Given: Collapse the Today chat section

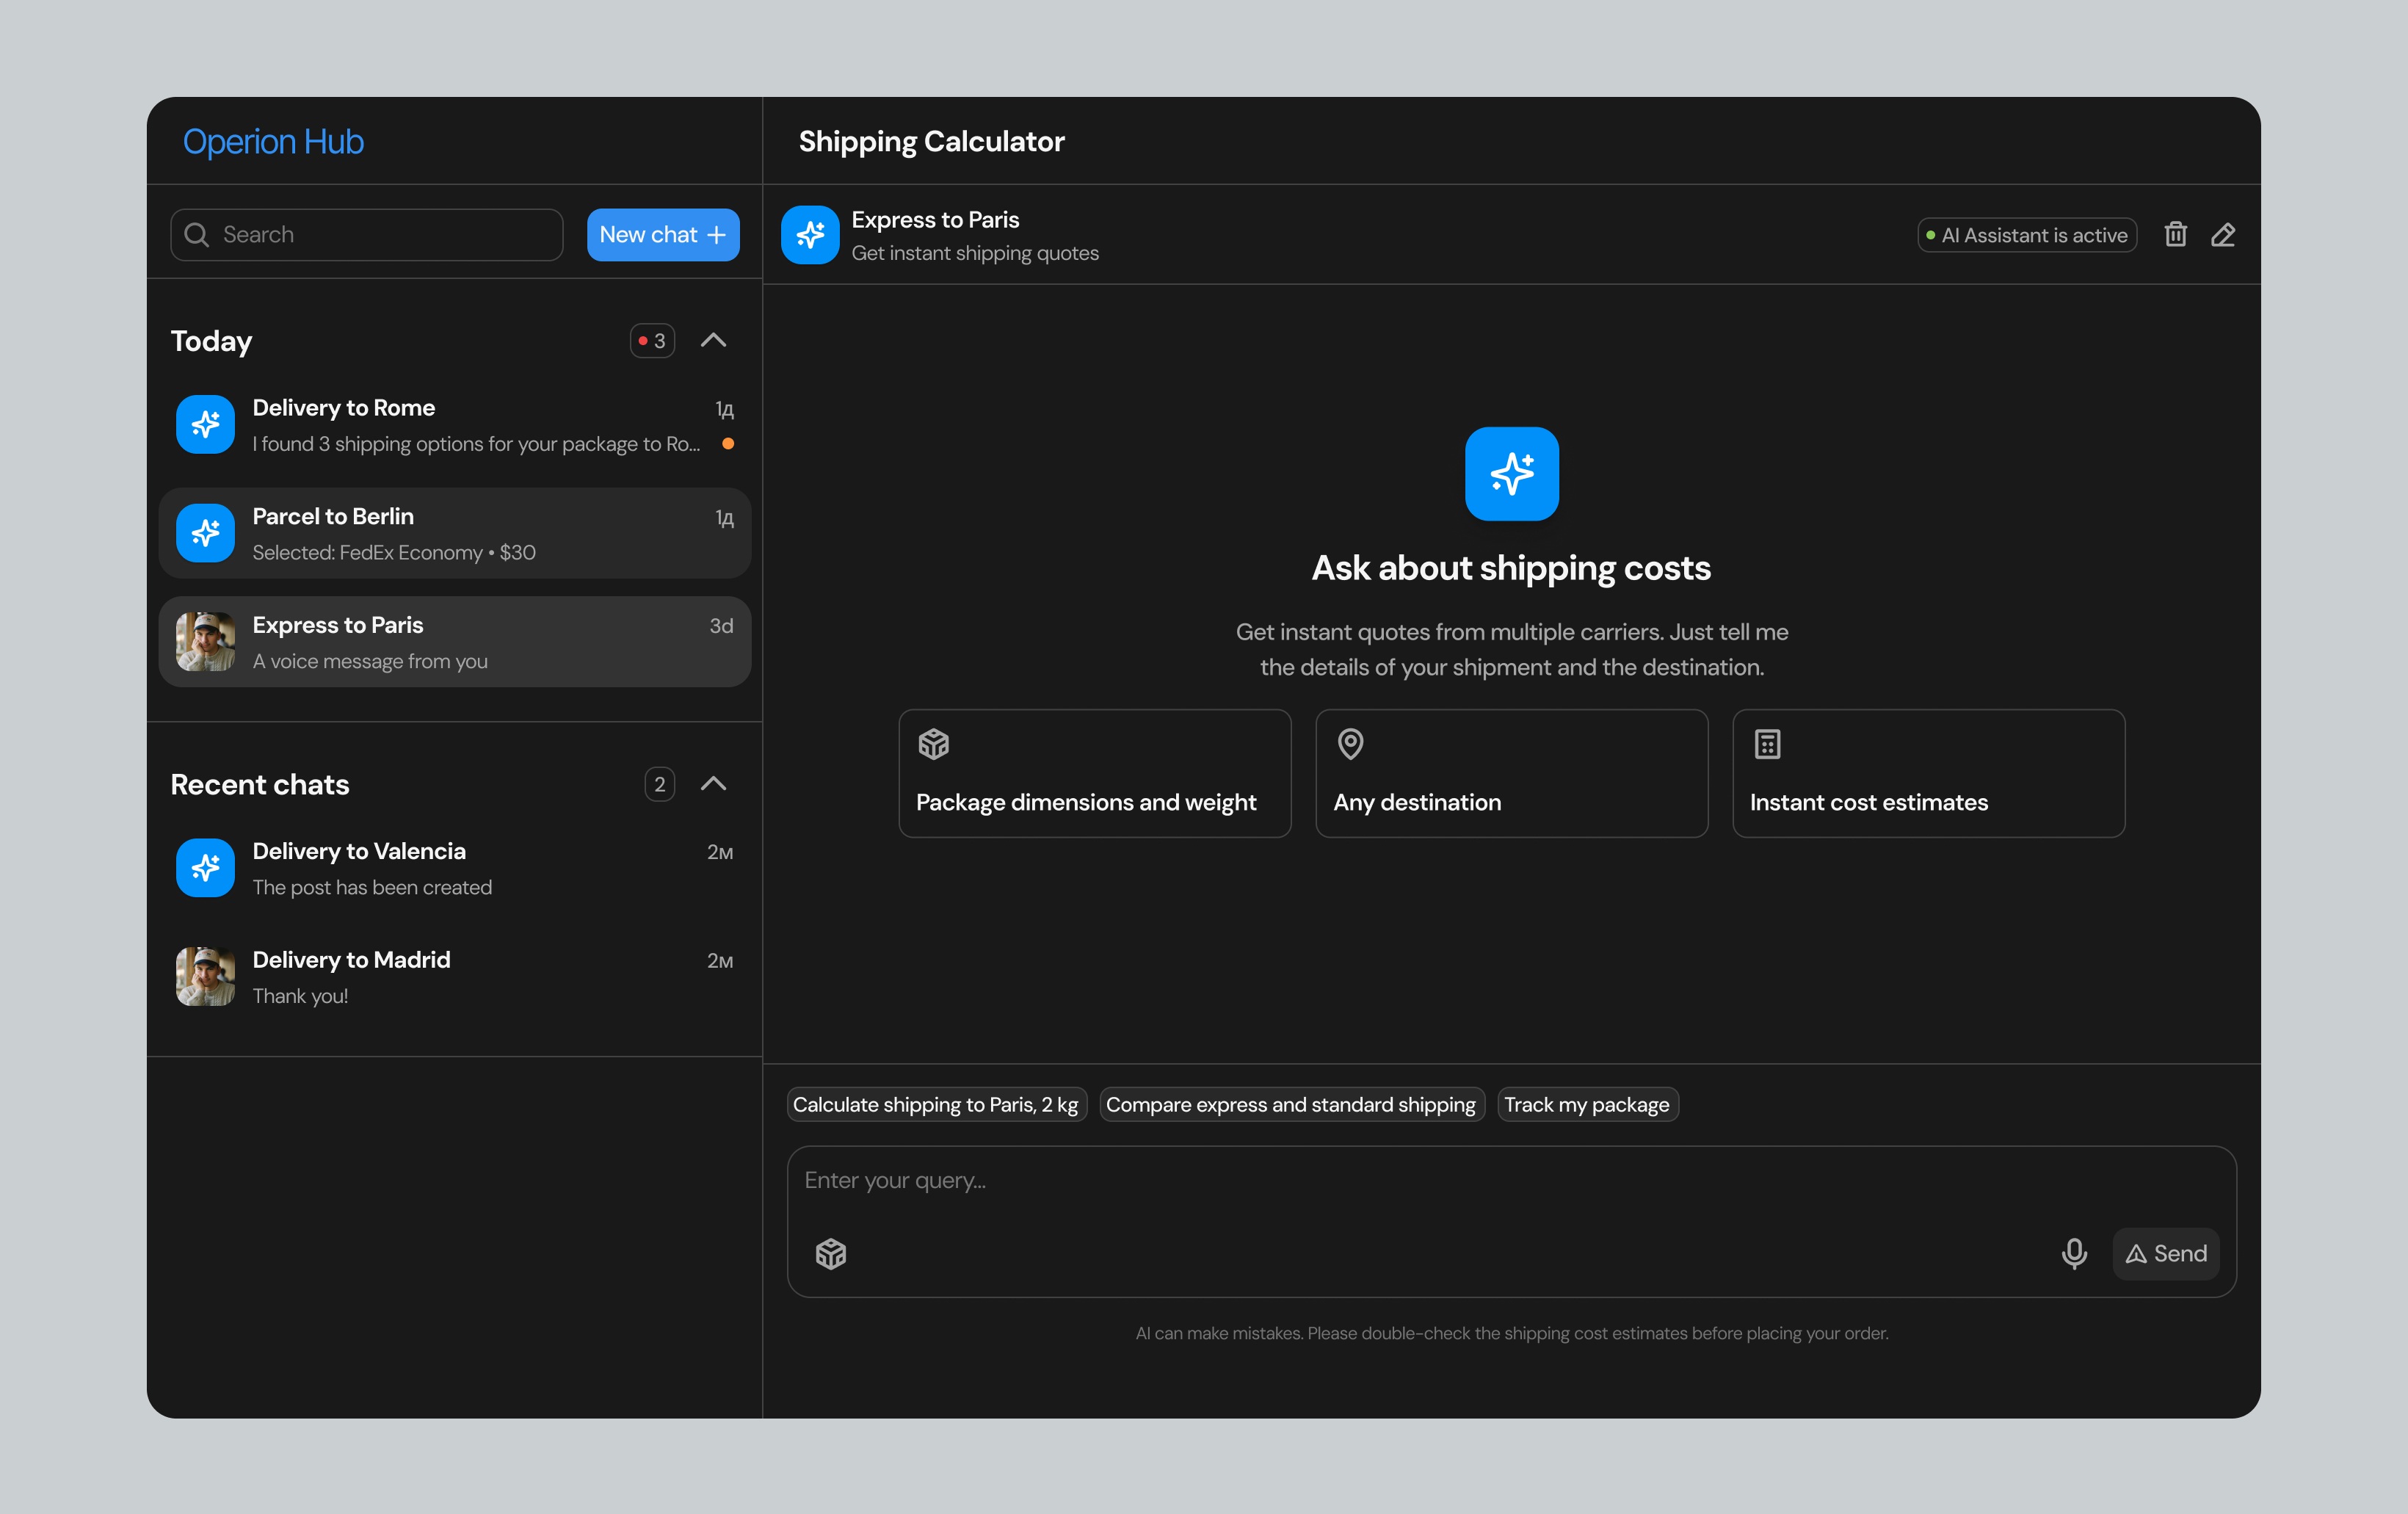Looking at the screenshot, I should click(714, 340).
